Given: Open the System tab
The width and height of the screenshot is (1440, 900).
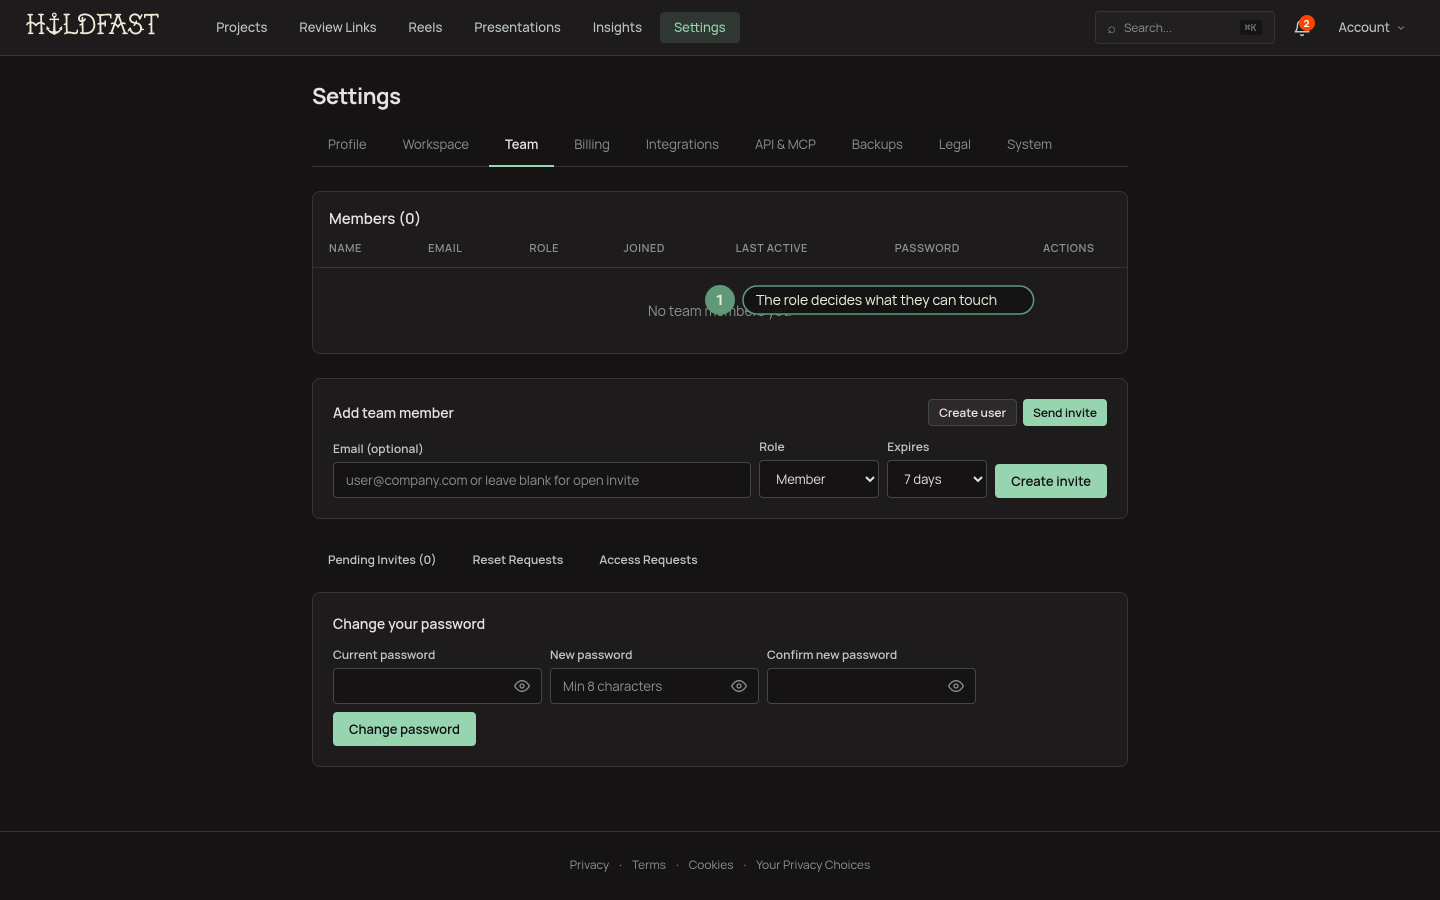Looking at the screenshot, I should coord(1029,145).
